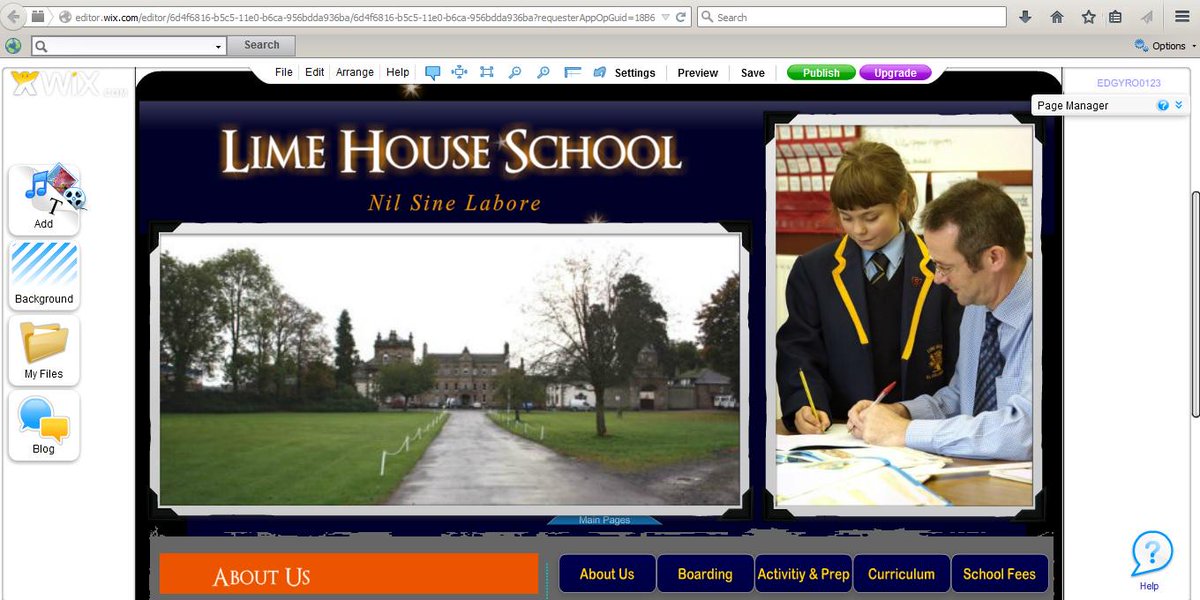Click the toolbar search text box
The image size is (1200, 600).
128,46
